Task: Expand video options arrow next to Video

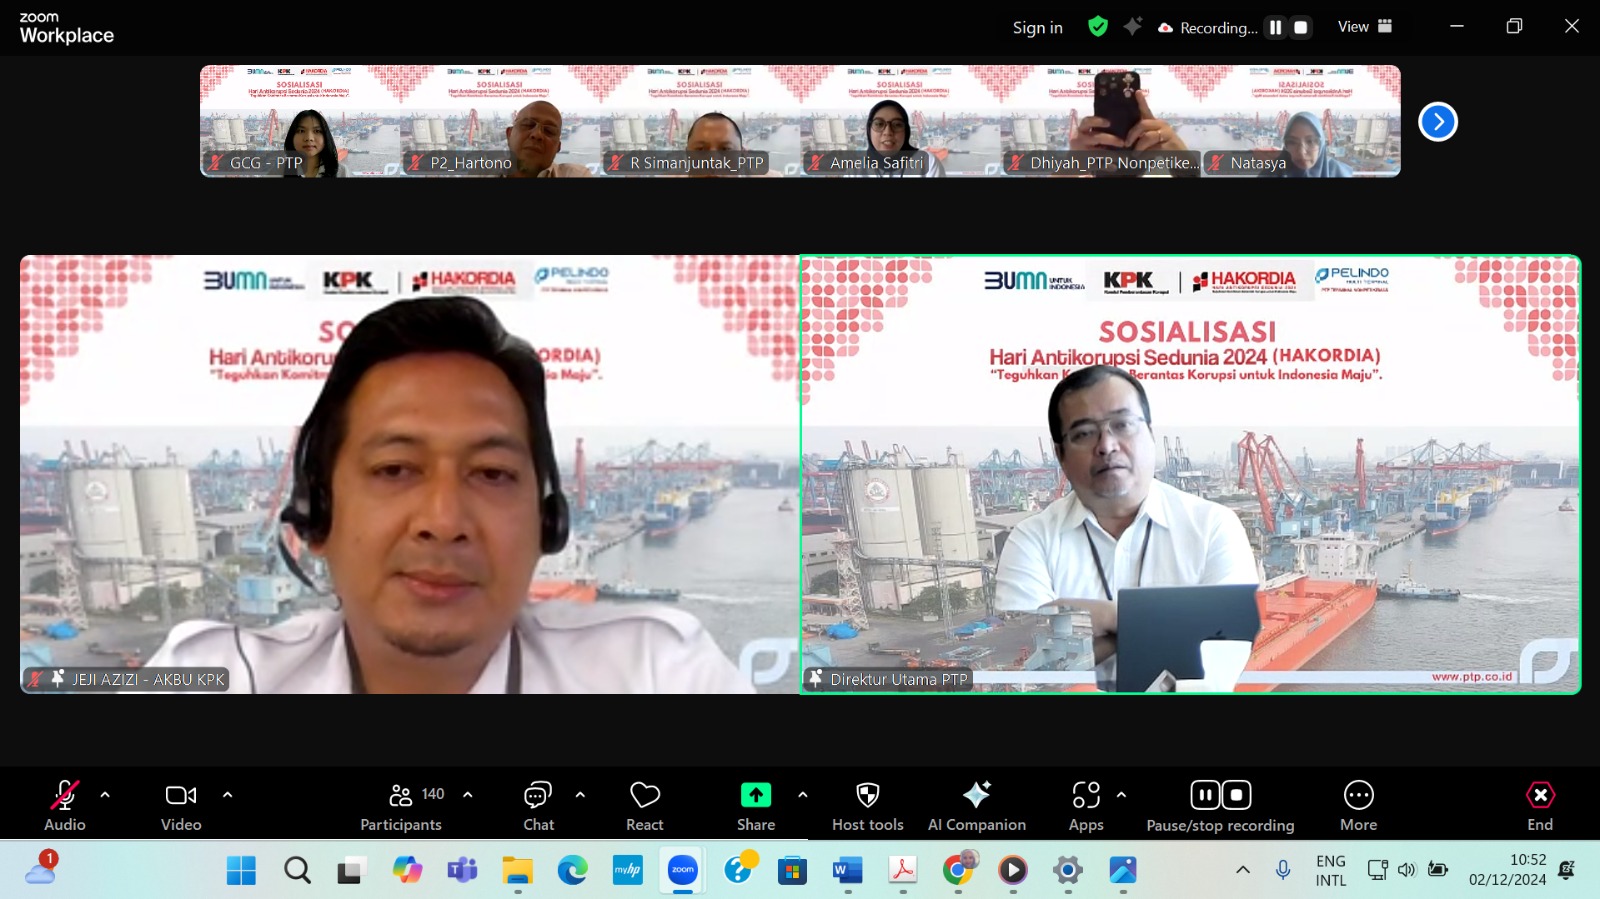Action: [227, 795]
